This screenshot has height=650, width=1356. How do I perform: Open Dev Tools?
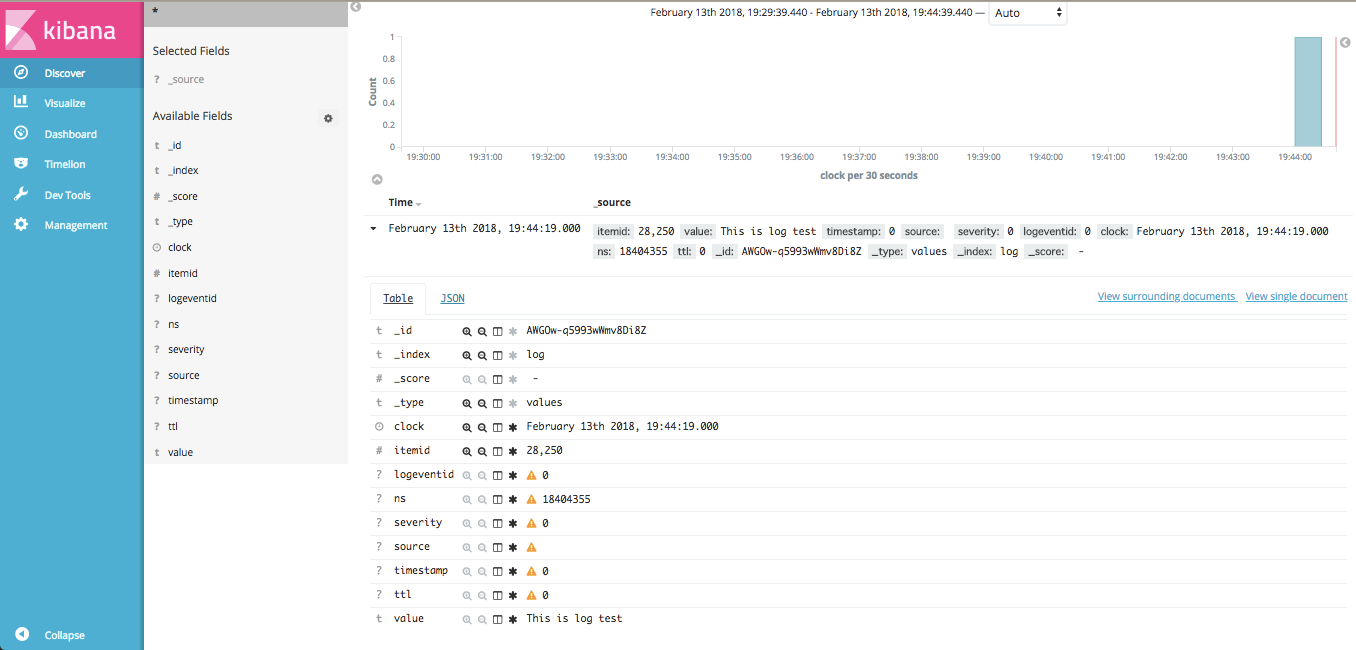pyautogui.click(x=66, y=194)
